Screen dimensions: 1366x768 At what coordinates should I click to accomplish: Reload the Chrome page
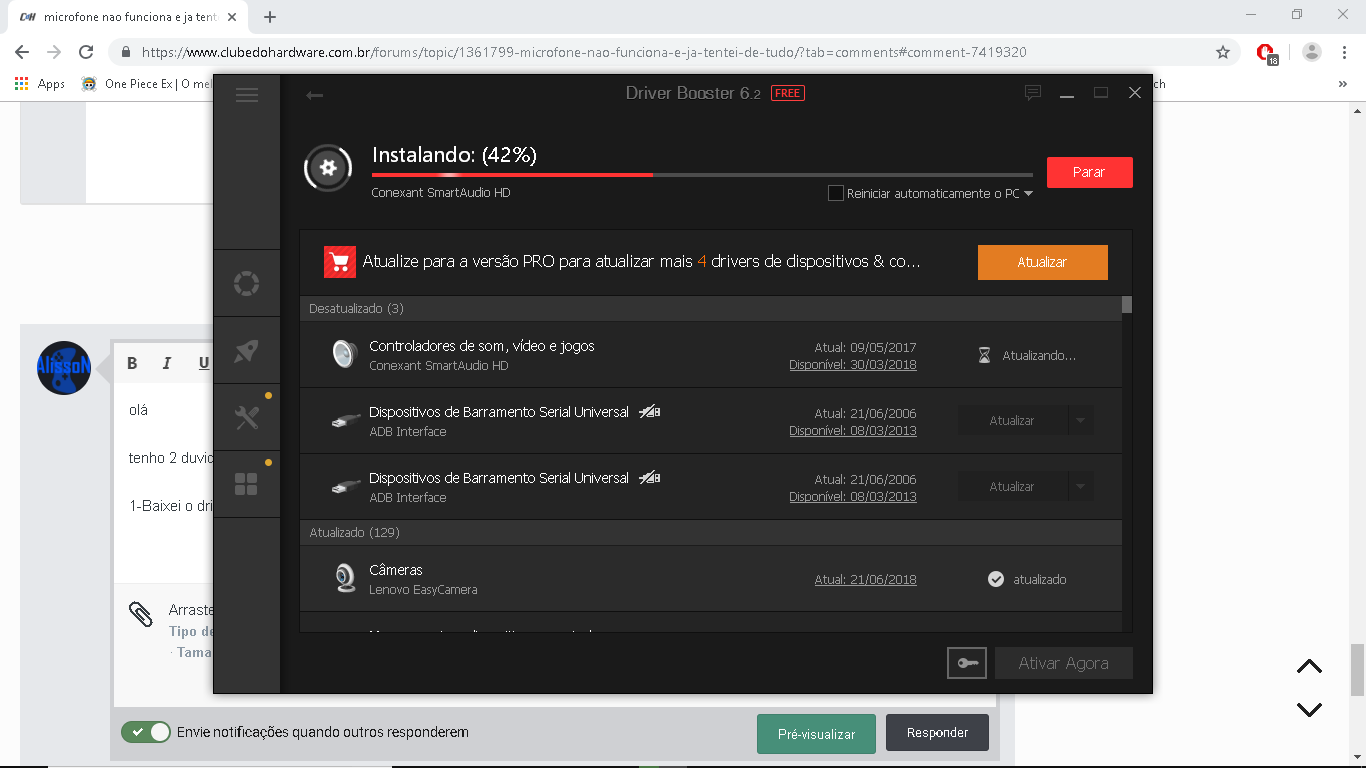coord(86,52)
